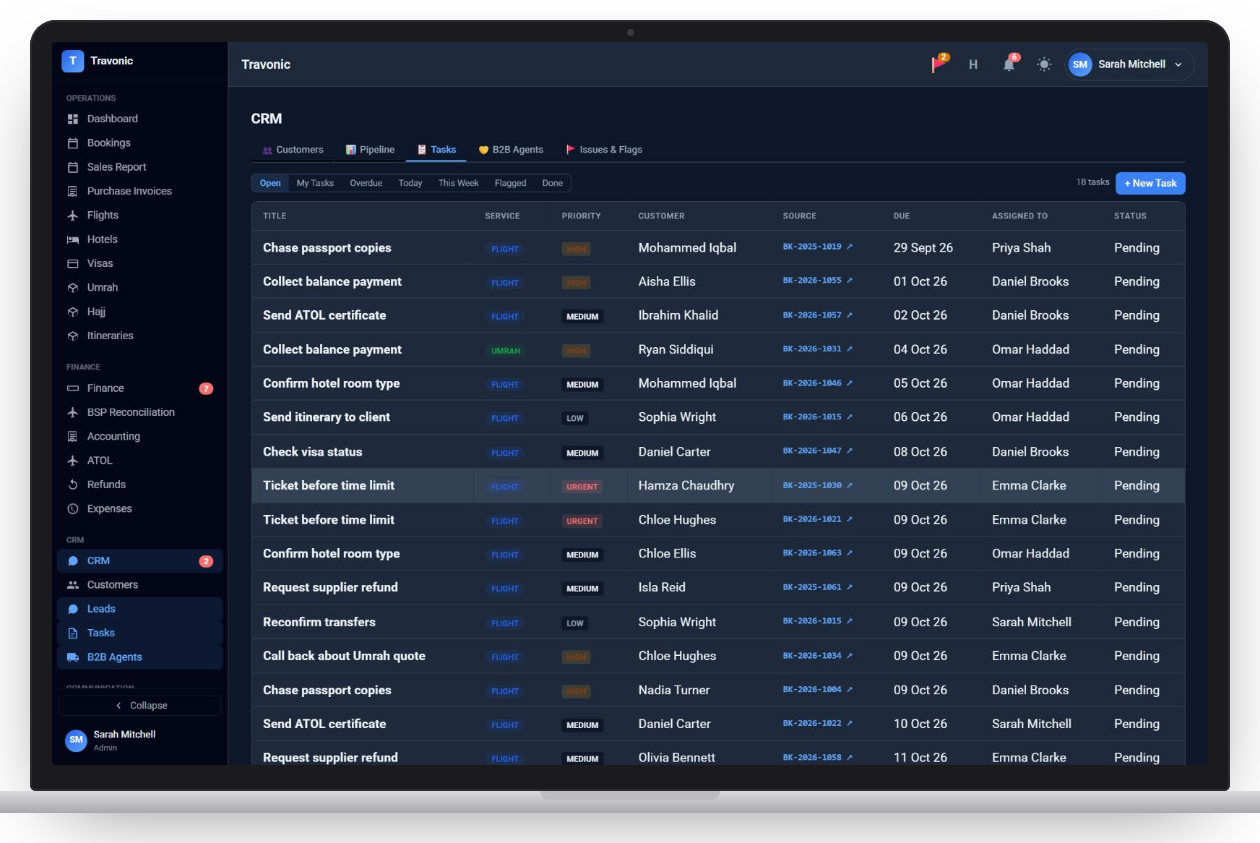
Task: Click the New Task button
Action: click(1150, 183)
